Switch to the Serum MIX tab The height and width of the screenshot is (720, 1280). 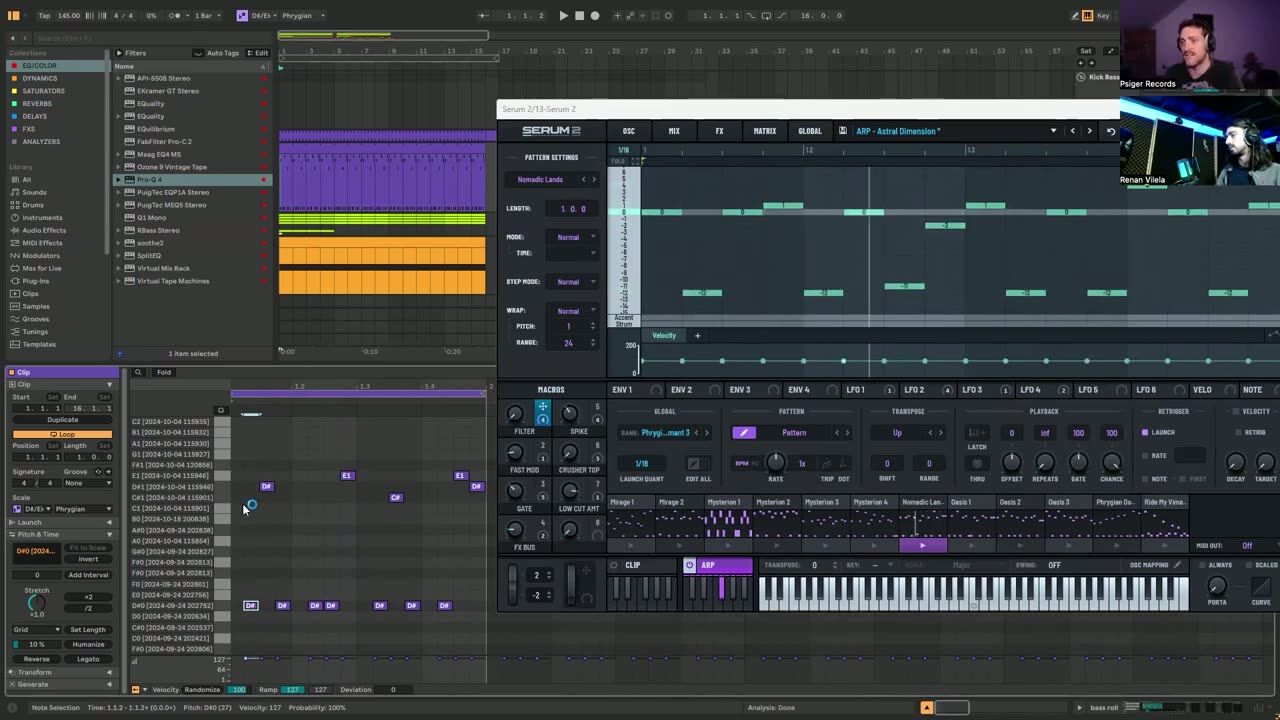pyautogui.click(x=674, y=131)
